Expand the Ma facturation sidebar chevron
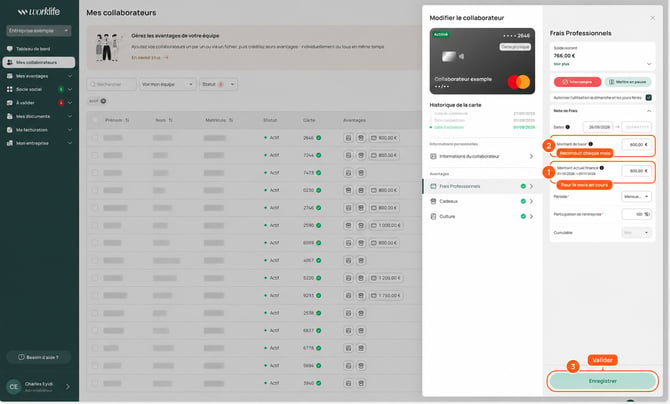670x404 pixels. pyautogui.click(x=70, y=130)
